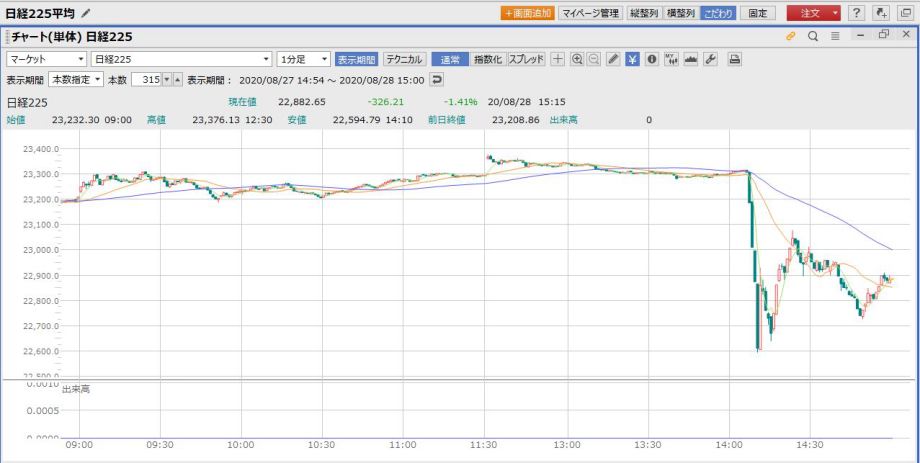920x463 pixels.
Task: Click the percent change -1.41%
Action: pos(461,102)
